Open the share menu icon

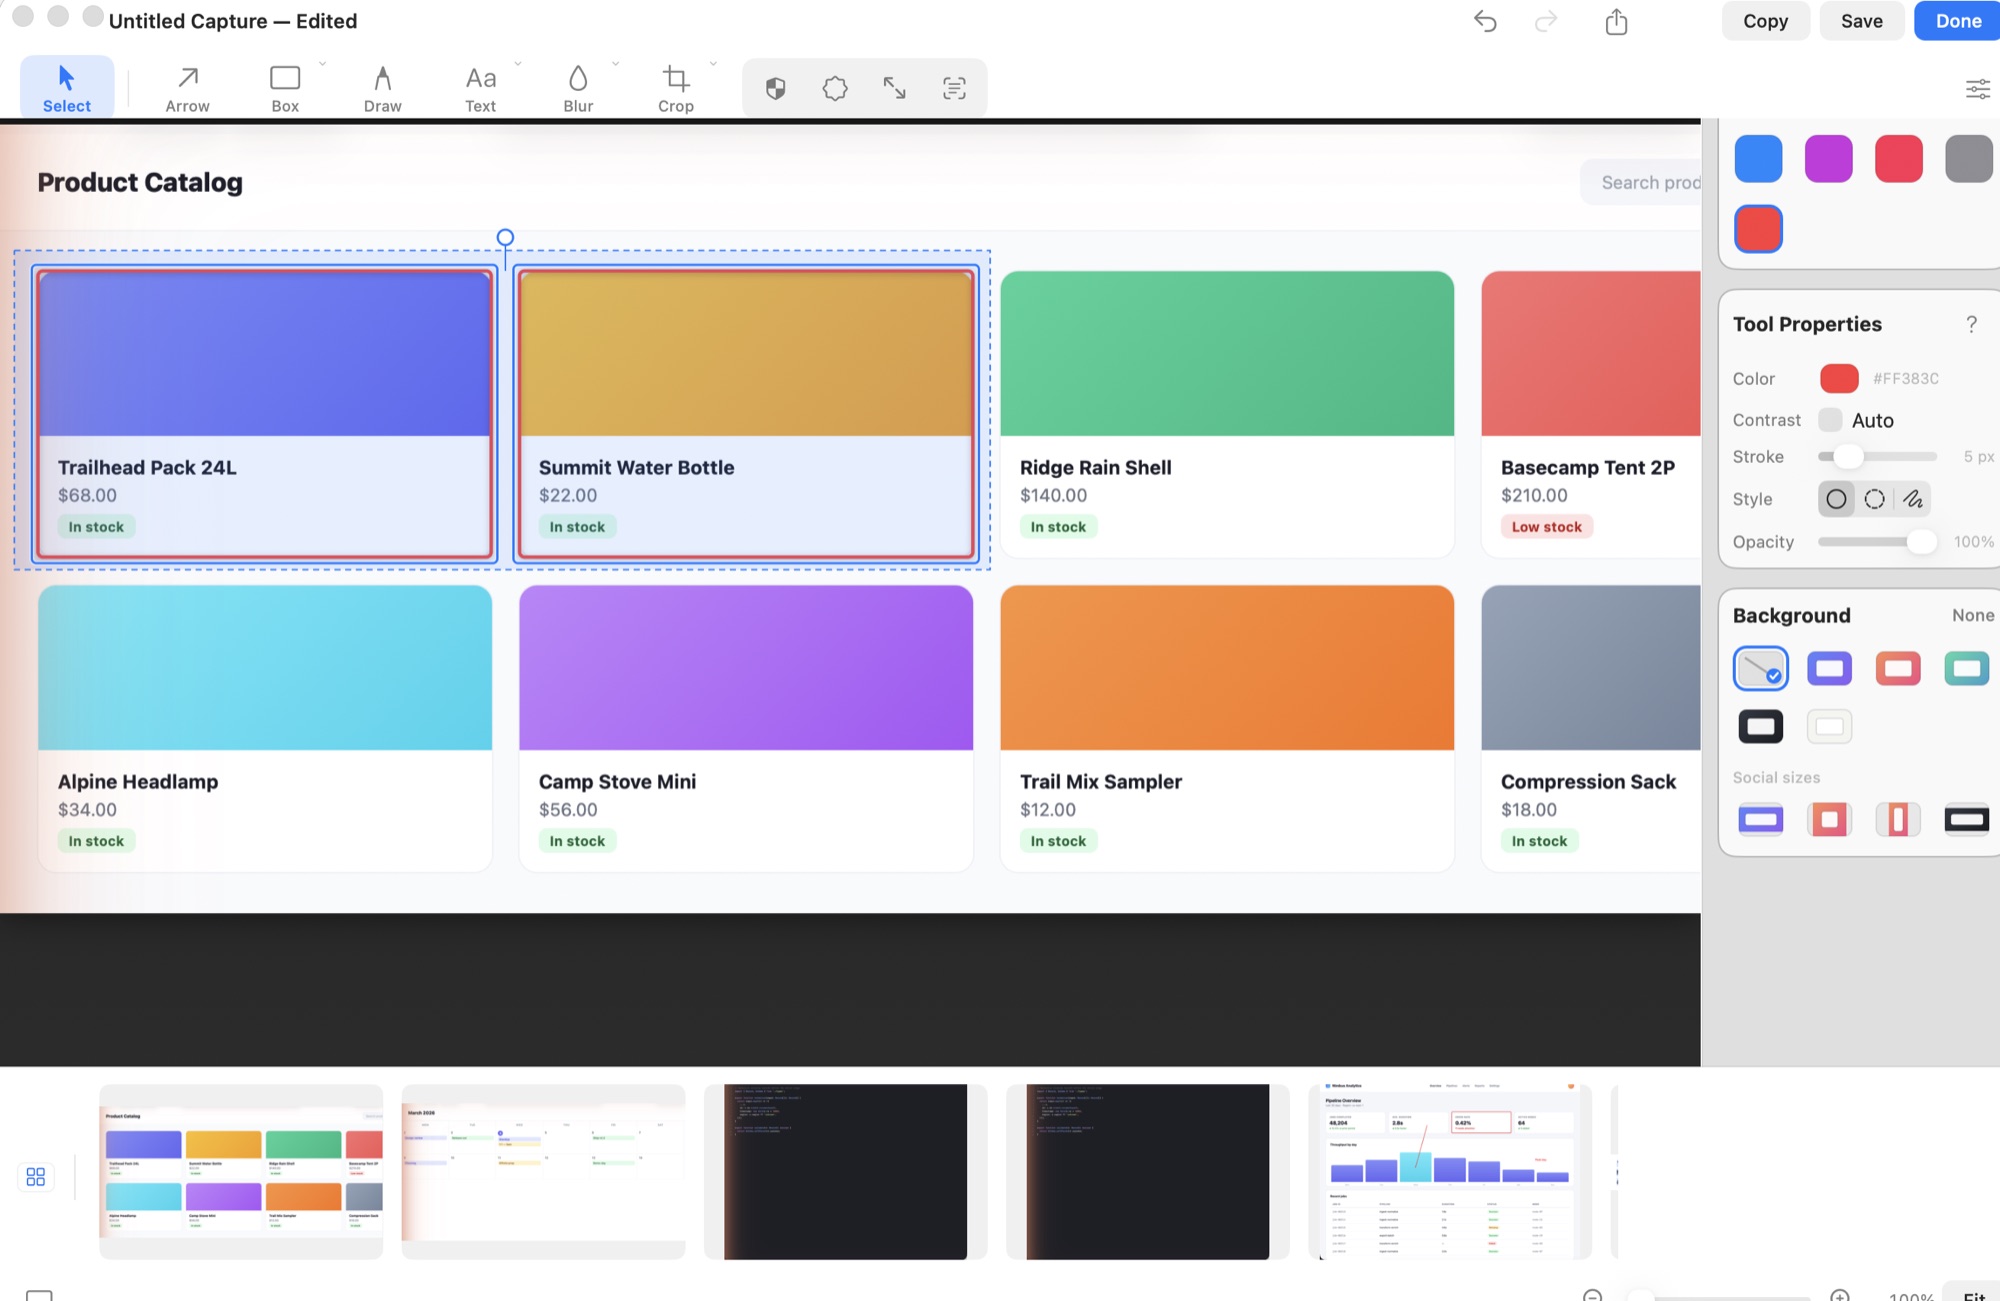(1617, 21)
